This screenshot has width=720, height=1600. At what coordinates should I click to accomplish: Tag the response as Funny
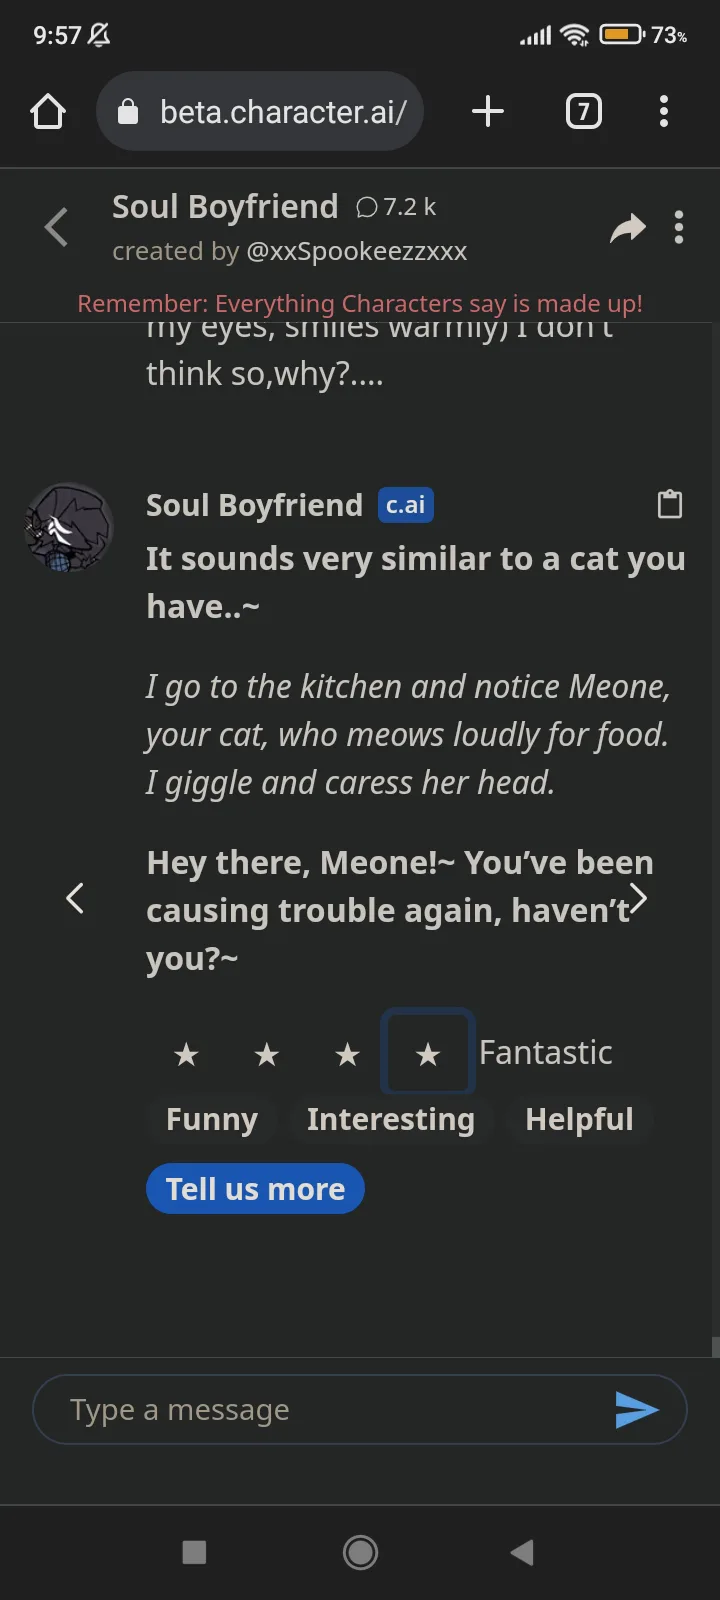point(212,1119)
